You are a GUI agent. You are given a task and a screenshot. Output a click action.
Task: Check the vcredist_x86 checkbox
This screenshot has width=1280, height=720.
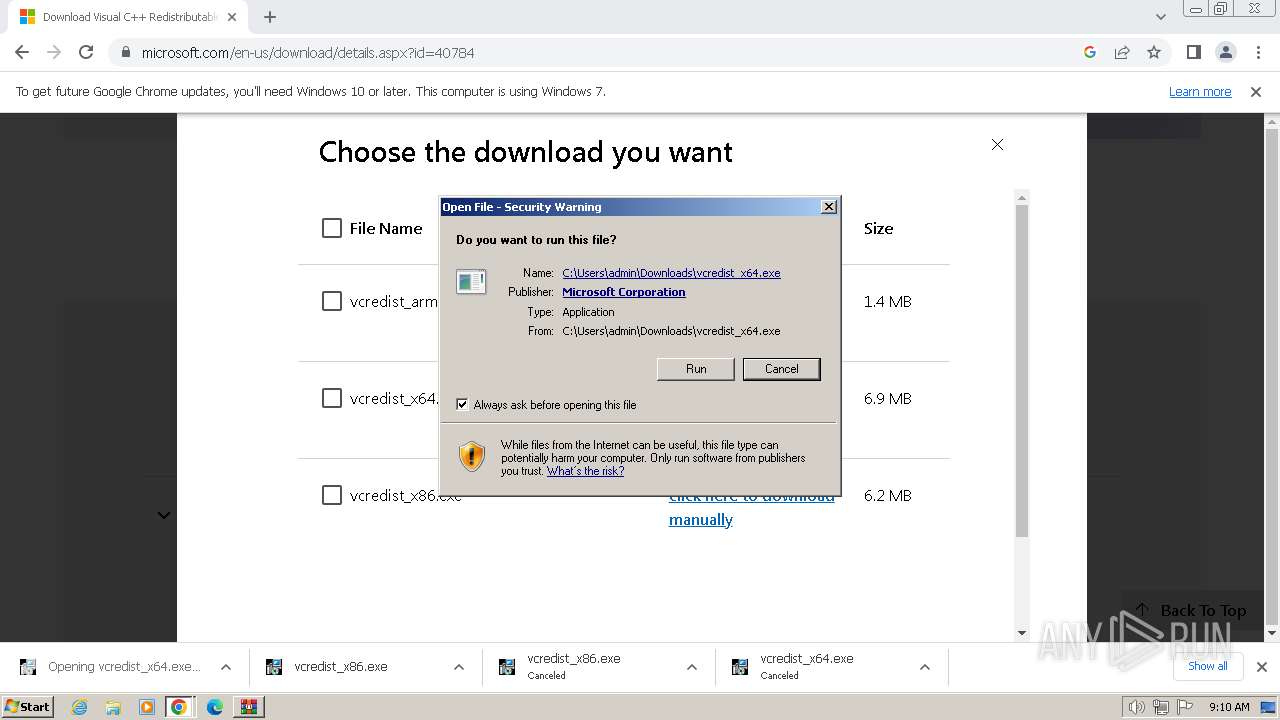click(332, 495)
